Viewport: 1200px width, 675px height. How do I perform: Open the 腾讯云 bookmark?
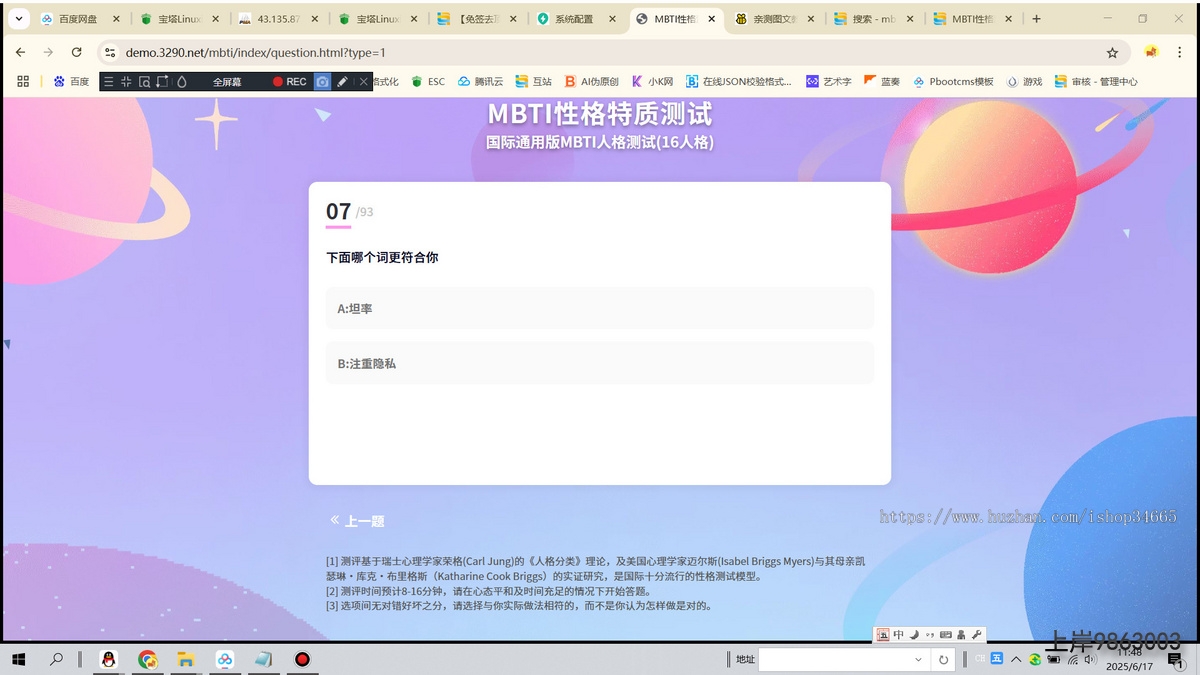(480, 82)
